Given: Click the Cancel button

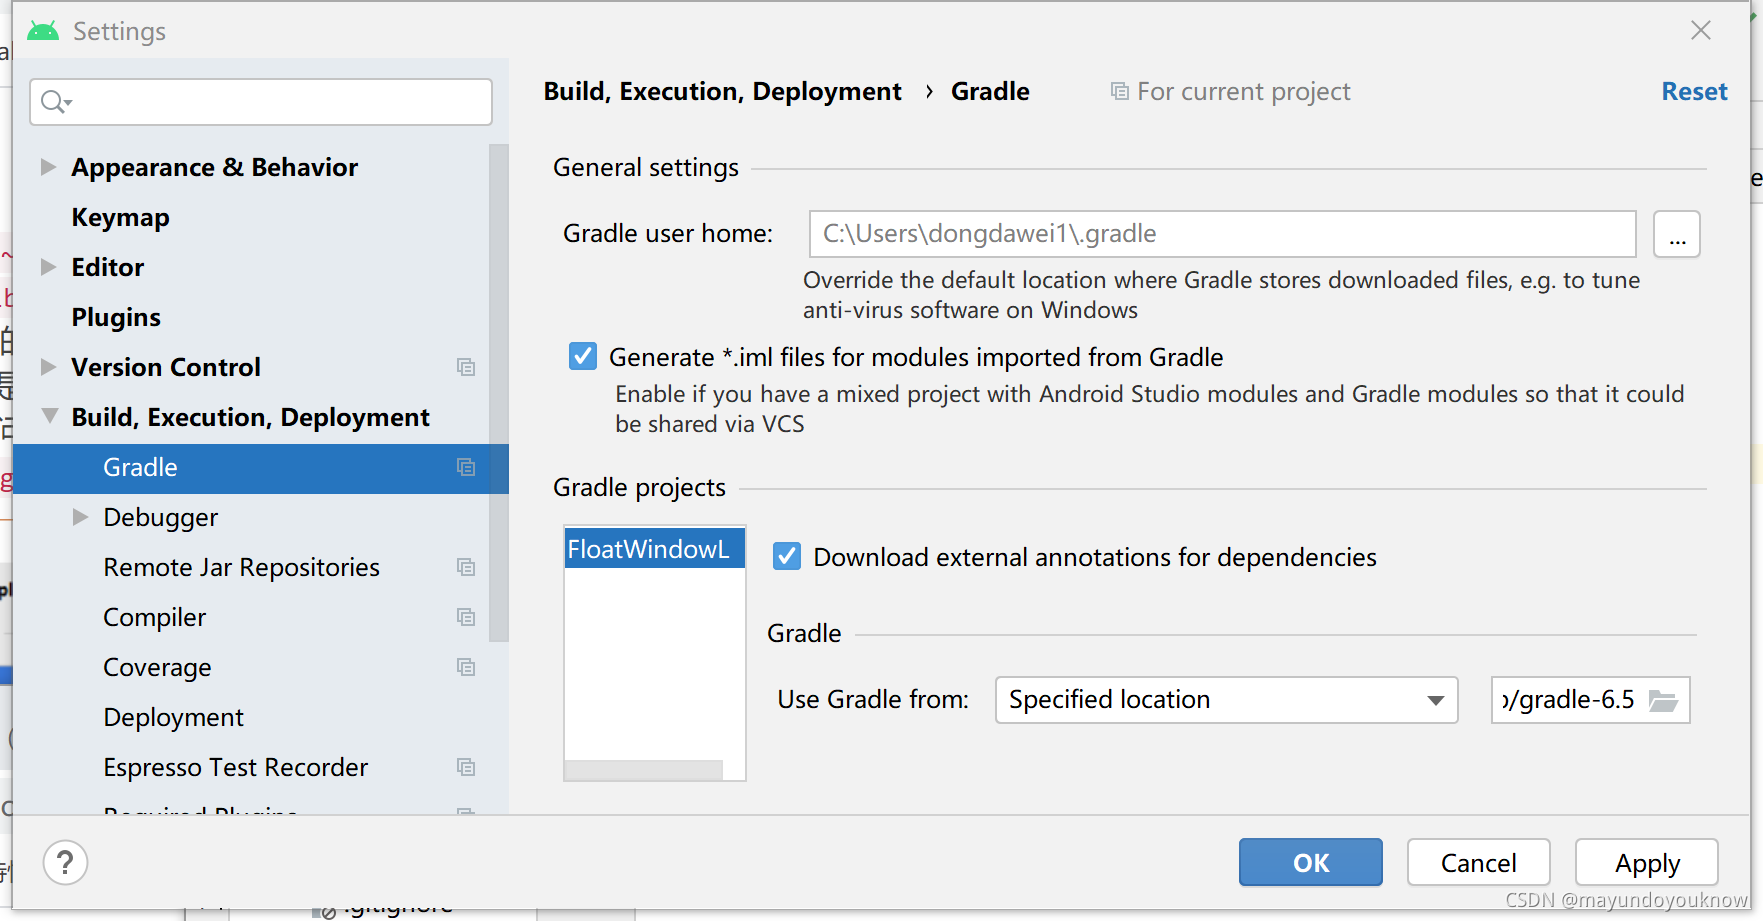Looking at the screenshot, I should 1478,862.
